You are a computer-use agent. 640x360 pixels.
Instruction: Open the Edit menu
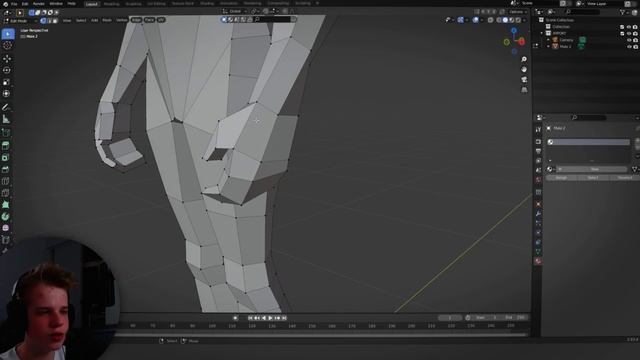tap(25, 4)
